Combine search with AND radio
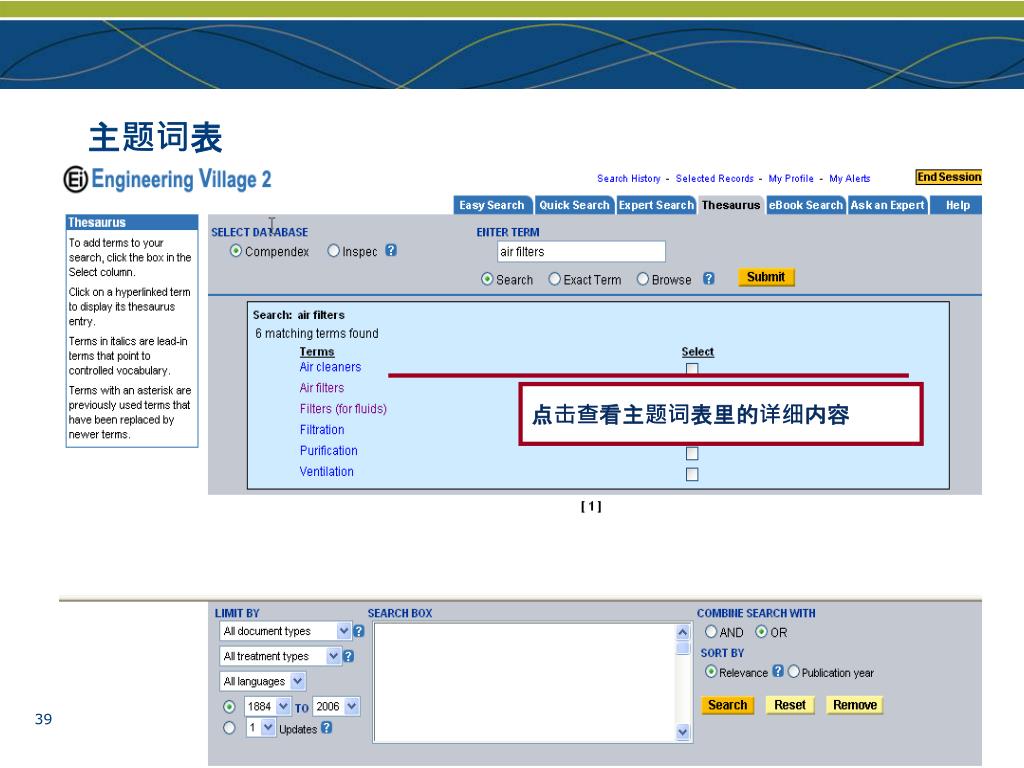This screenshot has height=768, width=1024. pos(711,632)
